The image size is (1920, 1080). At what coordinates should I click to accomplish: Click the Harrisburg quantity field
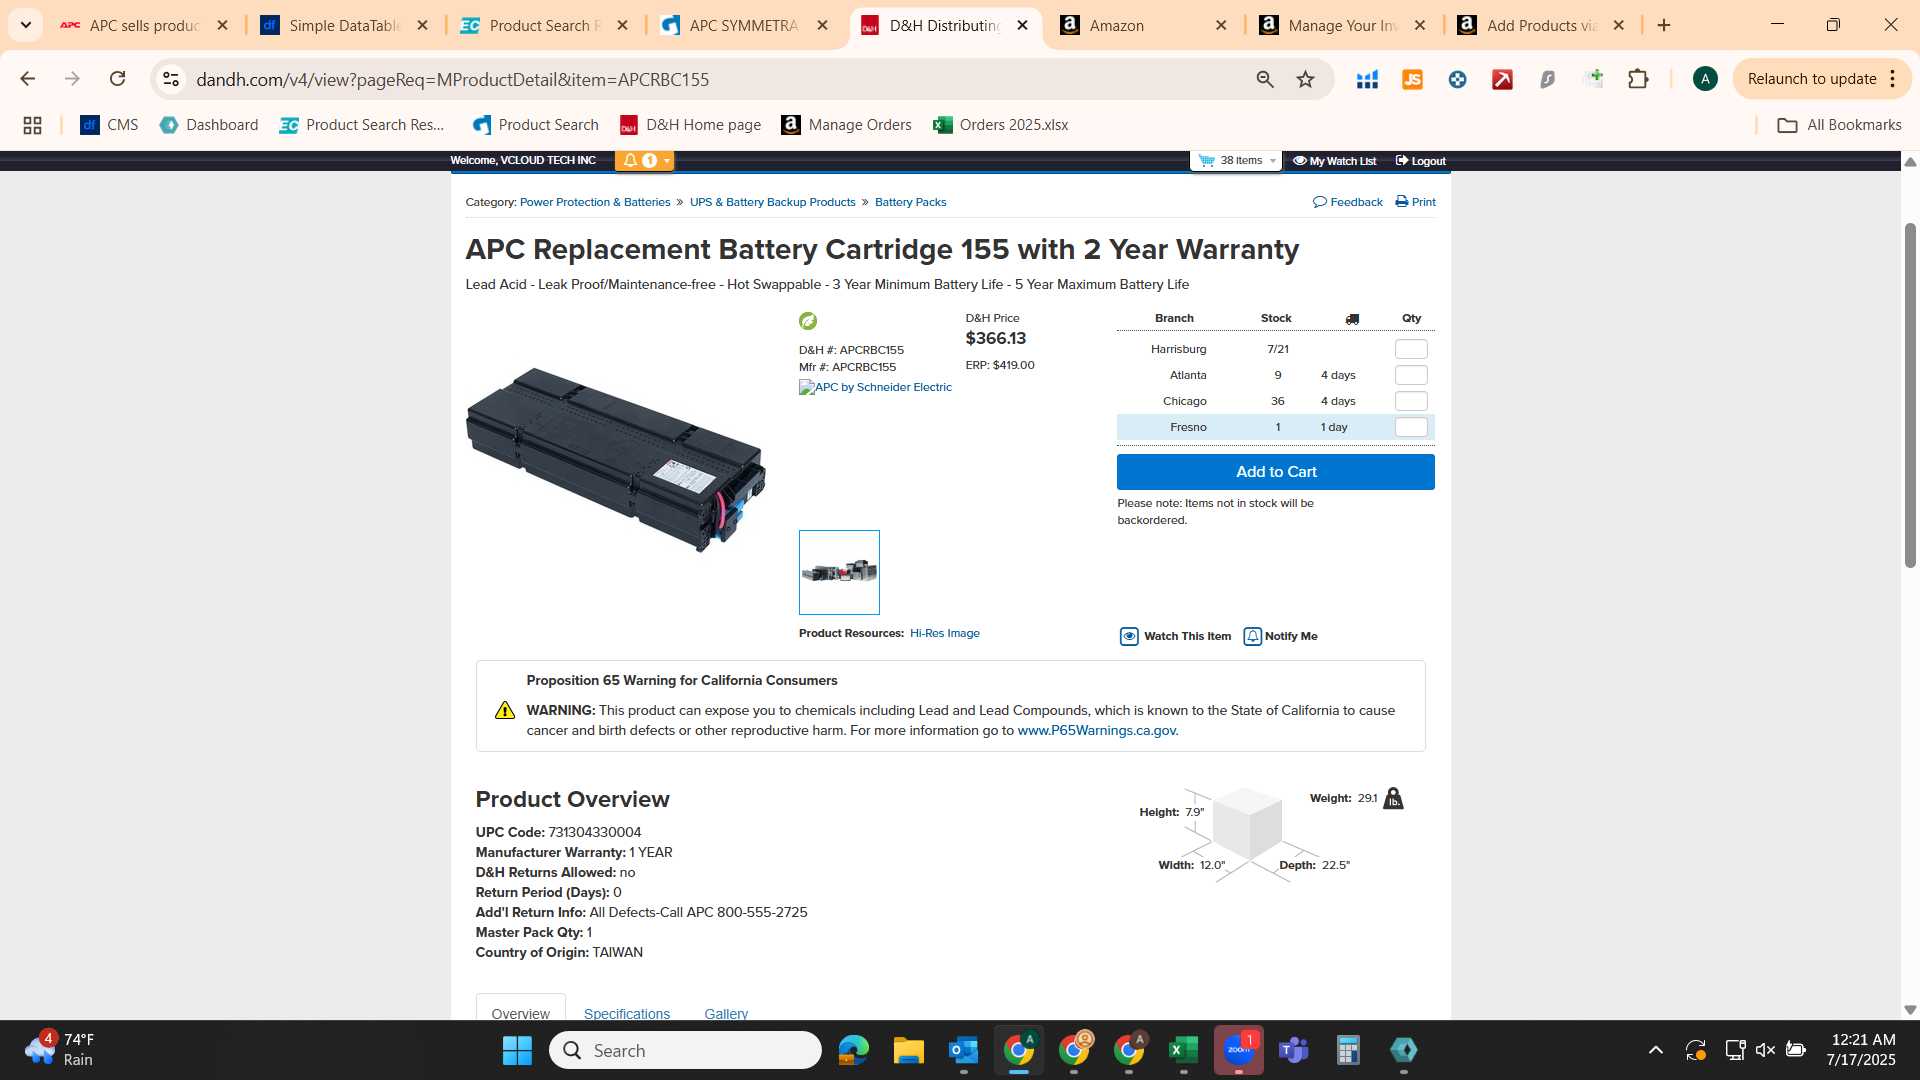(1411, 349)
